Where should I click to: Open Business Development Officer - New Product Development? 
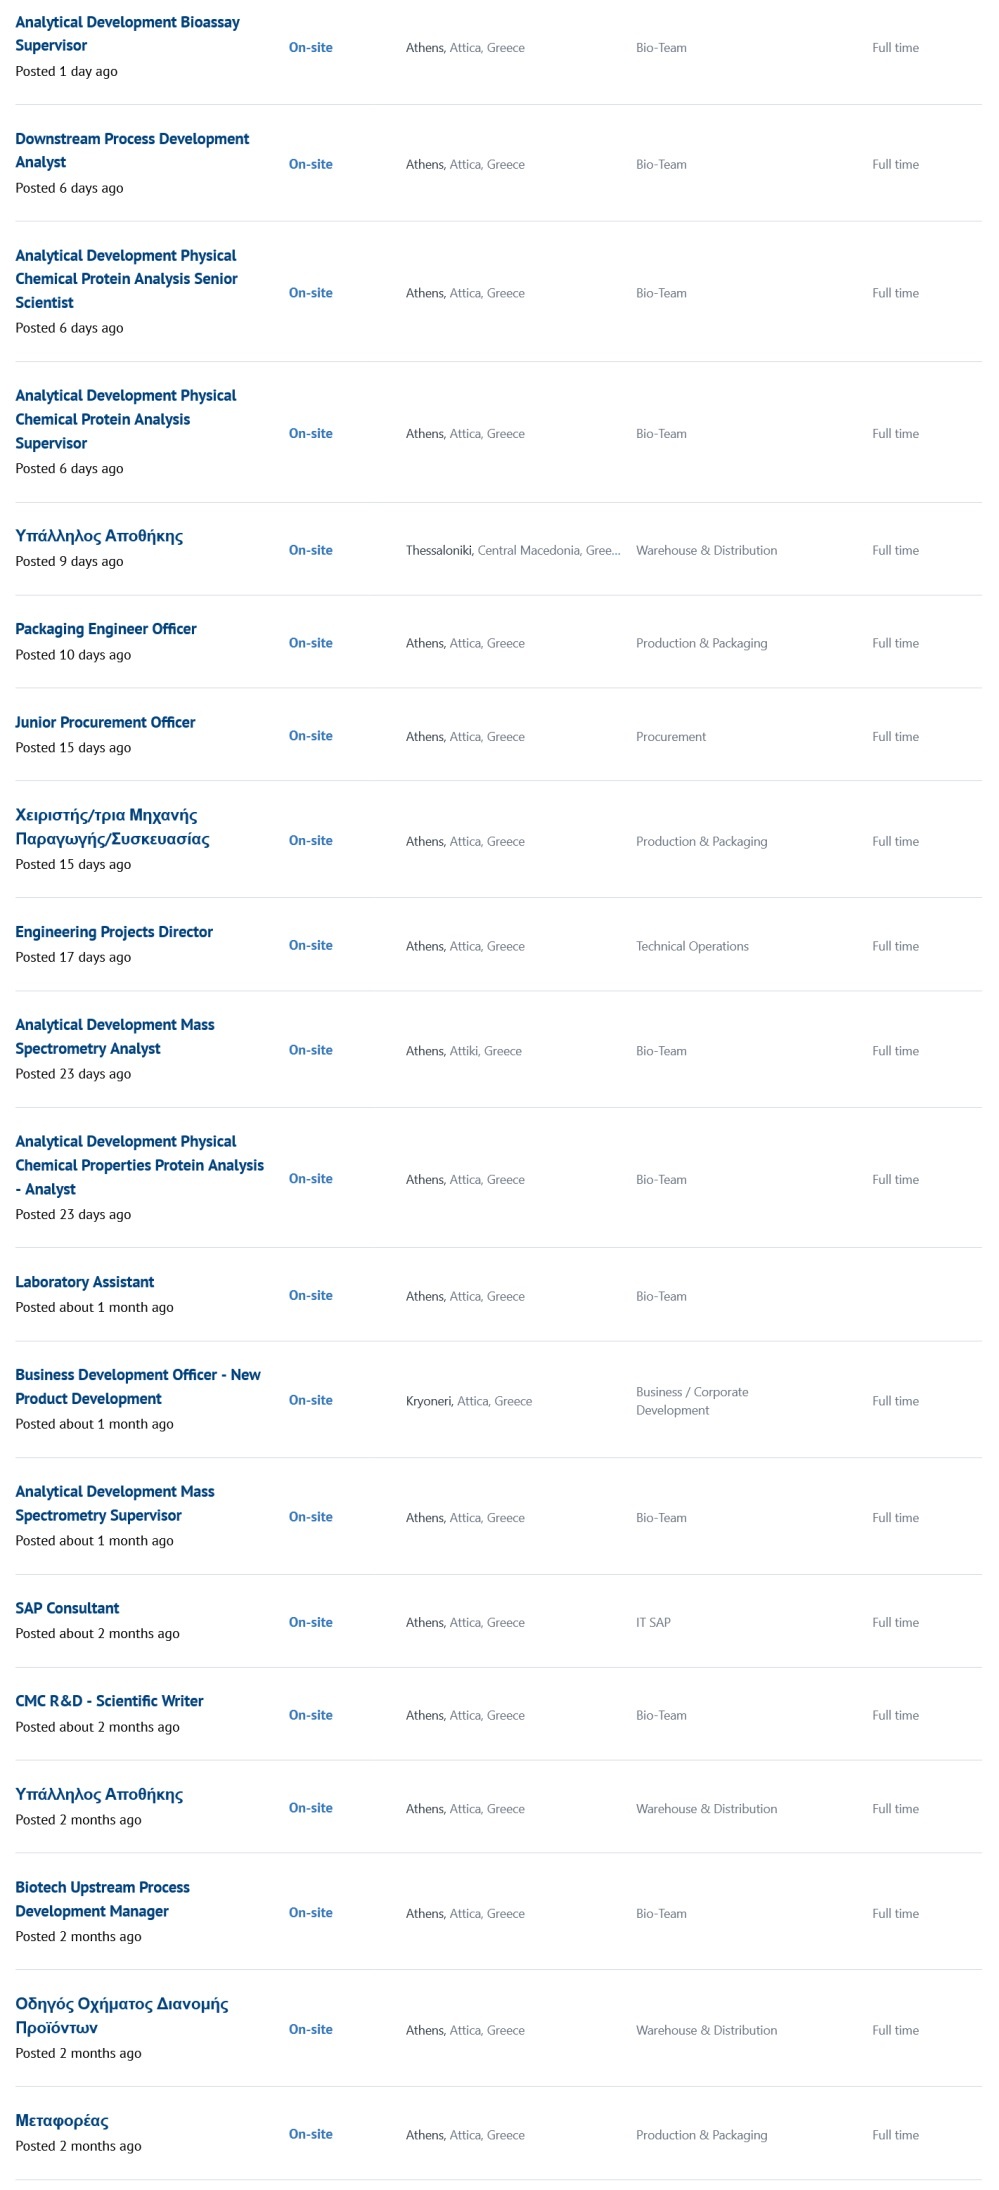[x=137, y=1387]
